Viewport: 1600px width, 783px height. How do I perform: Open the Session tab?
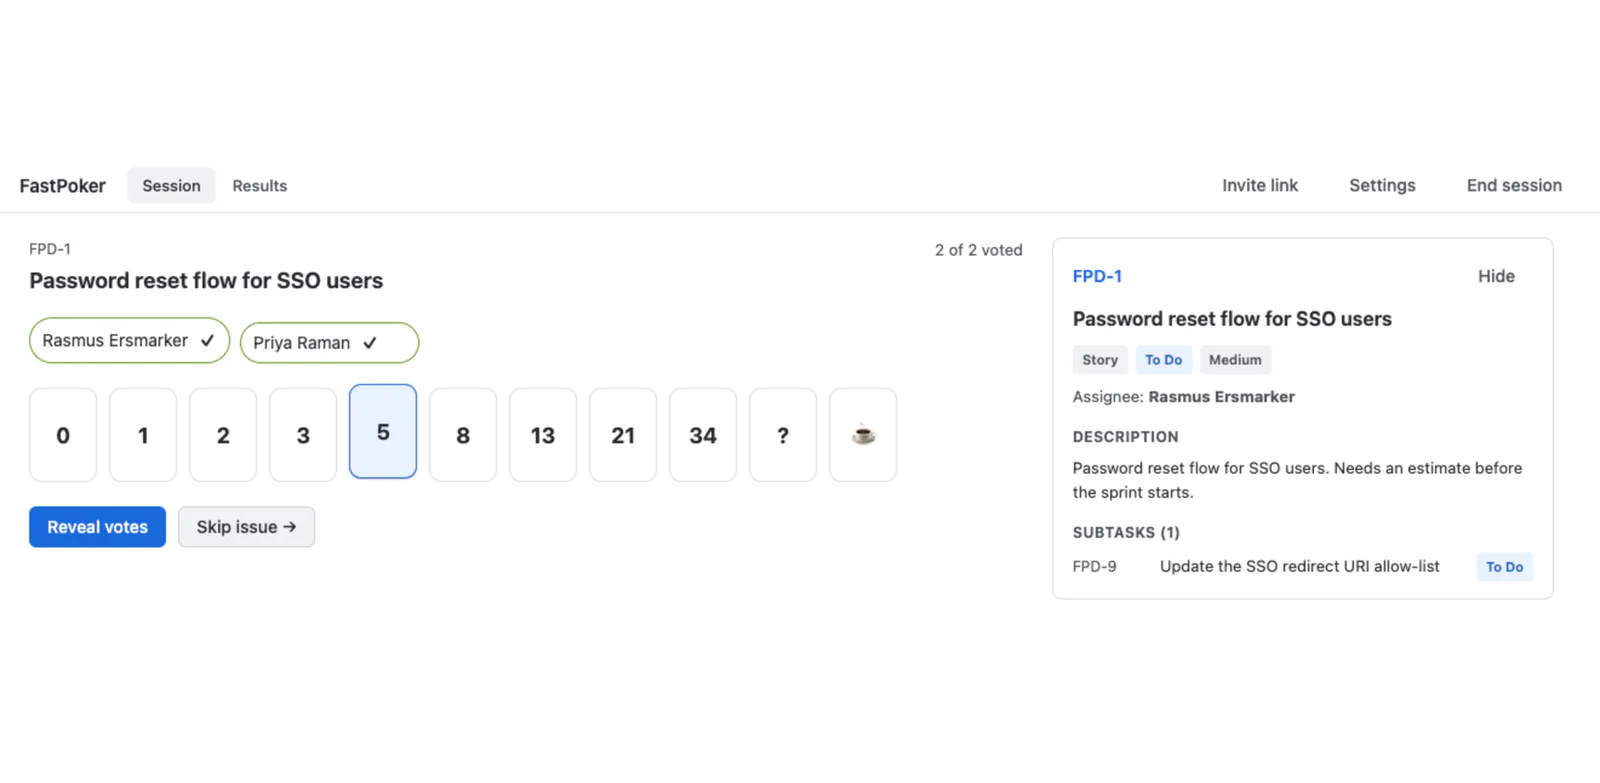pyautogui.click(x=171, y=186)
